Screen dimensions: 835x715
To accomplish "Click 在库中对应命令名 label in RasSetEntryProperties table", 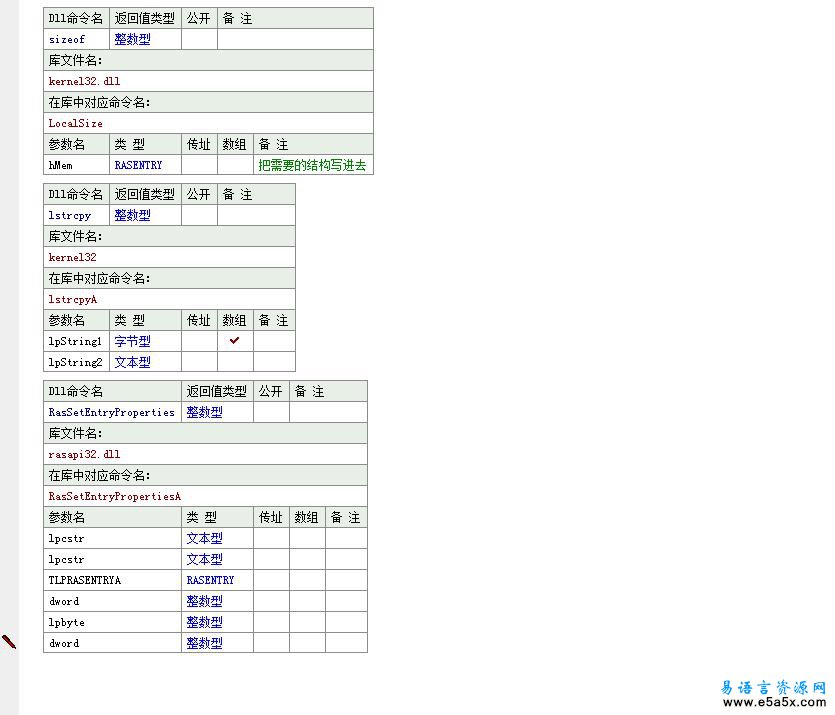I will tap(100, 476).
